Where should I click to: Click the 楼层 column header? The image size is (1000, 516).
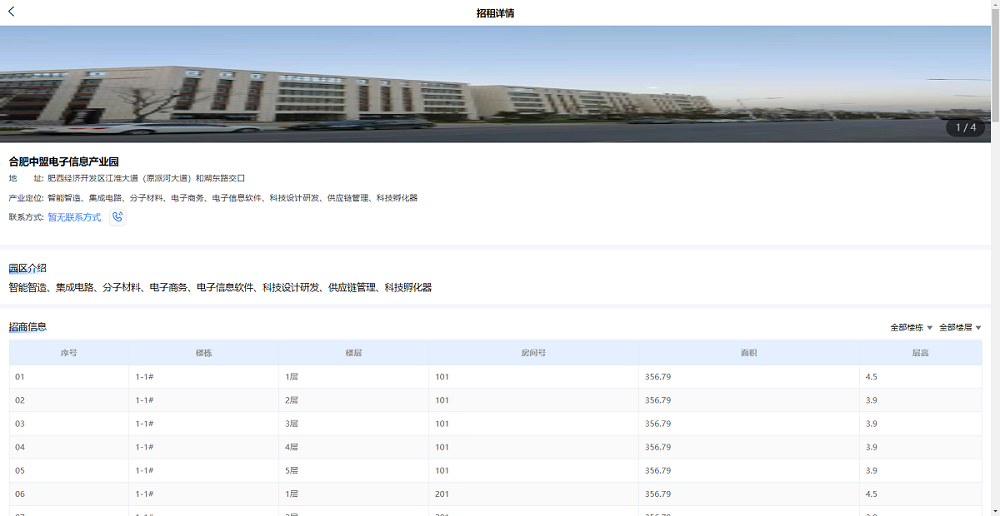tap(353, 353)
